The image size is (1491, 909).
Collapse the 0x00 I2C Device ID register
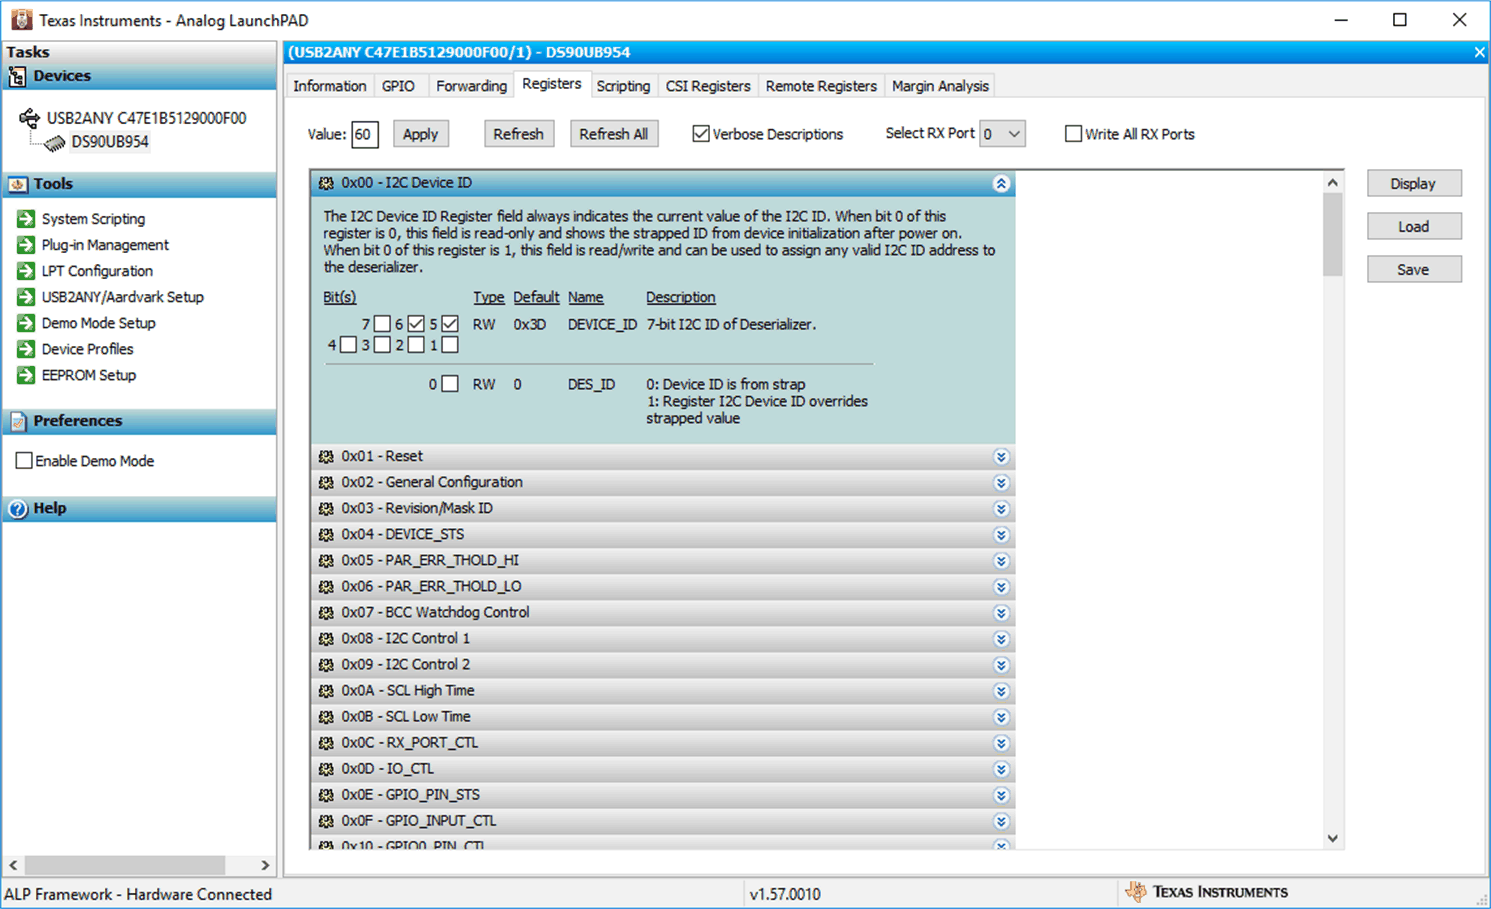(x=1001, y=184)
